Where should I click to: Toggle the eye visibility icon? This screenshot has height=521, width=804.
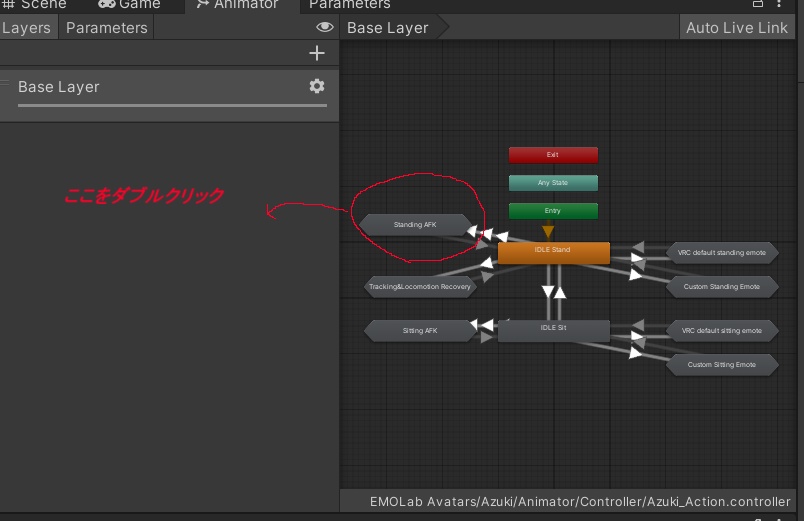[x=325, y=27]
